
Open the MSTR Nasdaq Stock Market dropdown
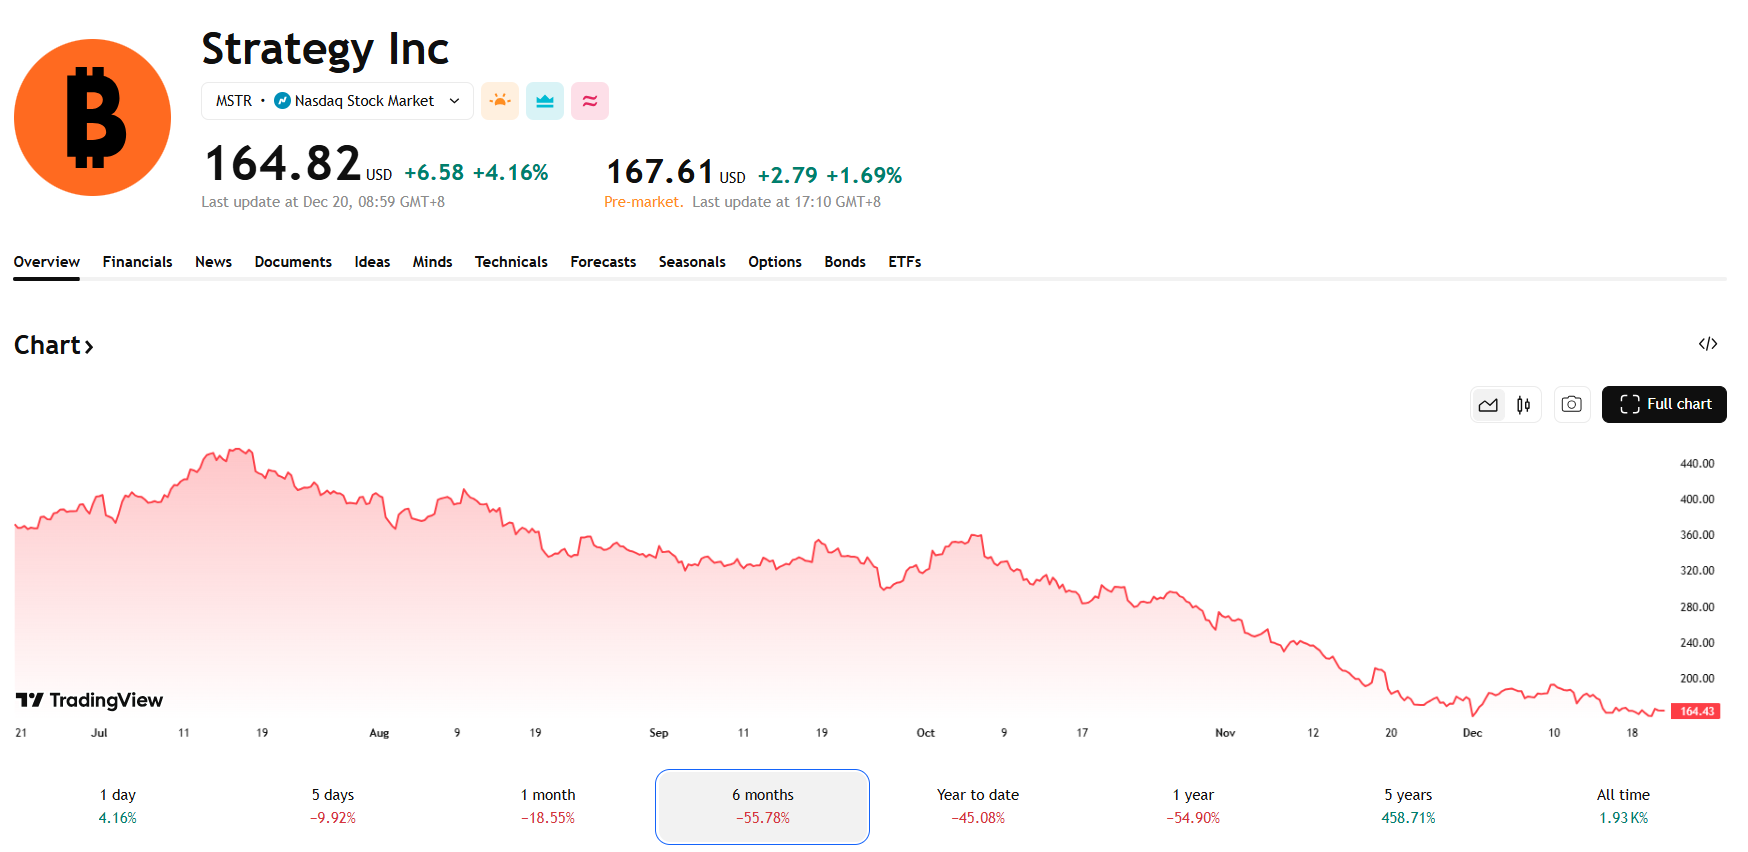tap(337, 101)
